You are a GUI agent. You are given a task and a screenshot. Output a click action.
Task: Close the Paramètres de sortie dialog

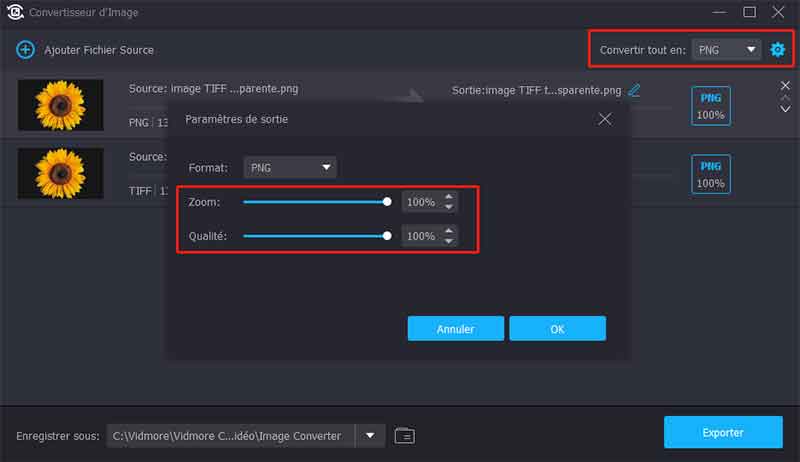(604, 119)
